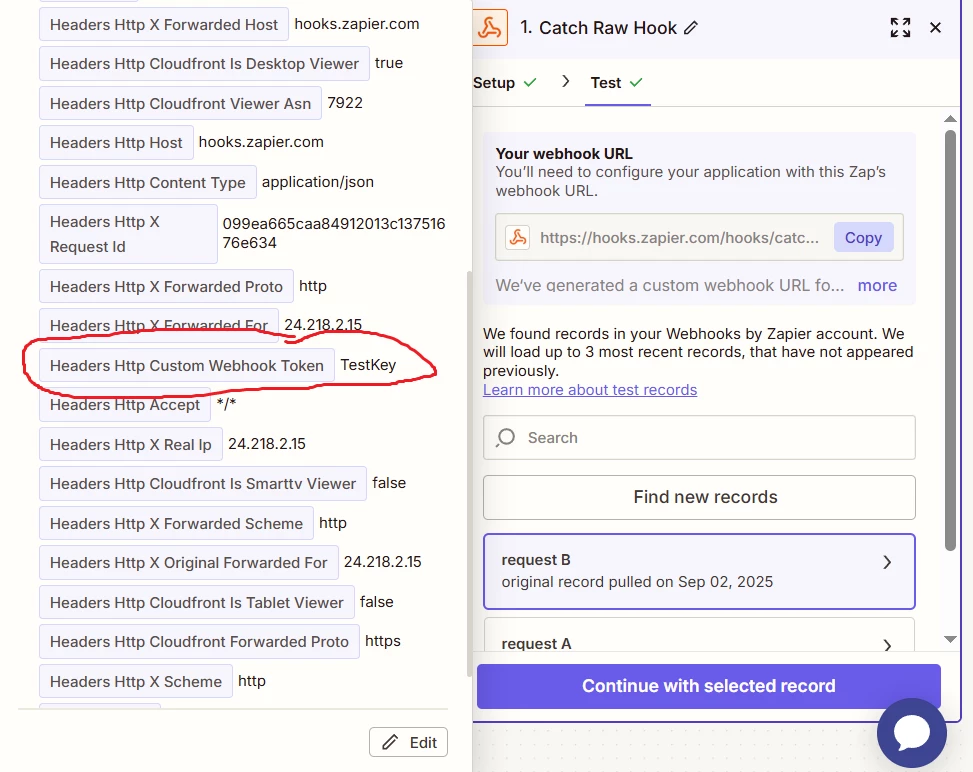Select 'Headers Http Cloudfront Is Smarttv Viewer' label
The width and height of the screenshot is (973, 772).
(x=203, y=483)
